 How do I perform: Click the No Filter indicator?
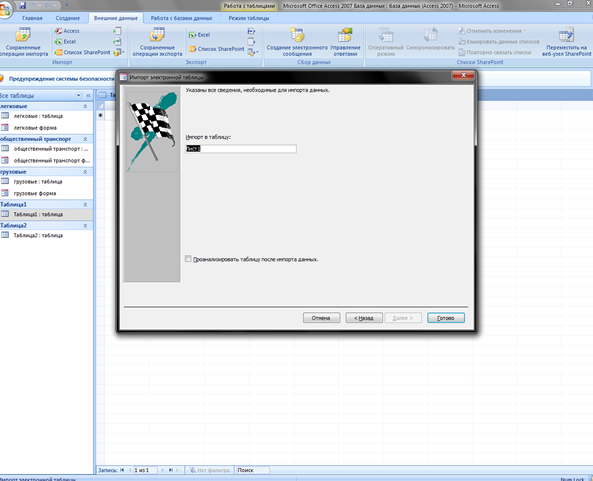pos(210,470)
